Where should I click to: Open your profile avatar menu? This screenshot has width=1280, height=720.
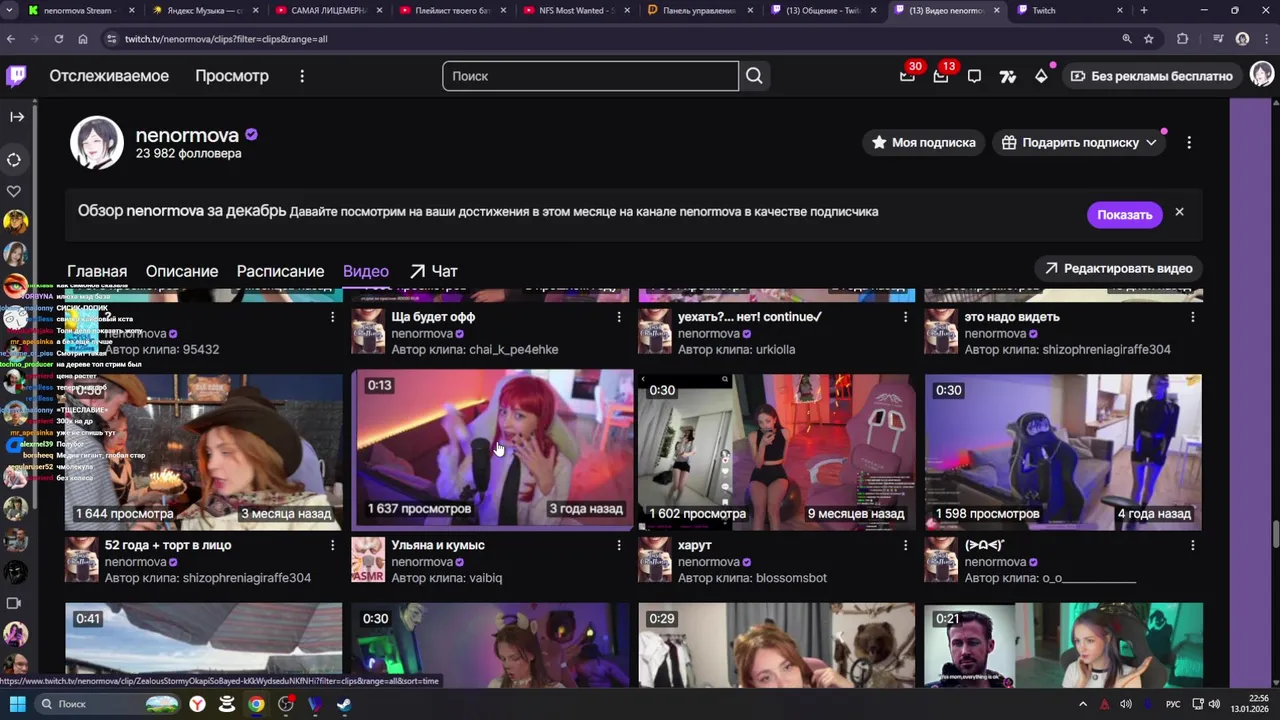click(x=1262, y=76)
